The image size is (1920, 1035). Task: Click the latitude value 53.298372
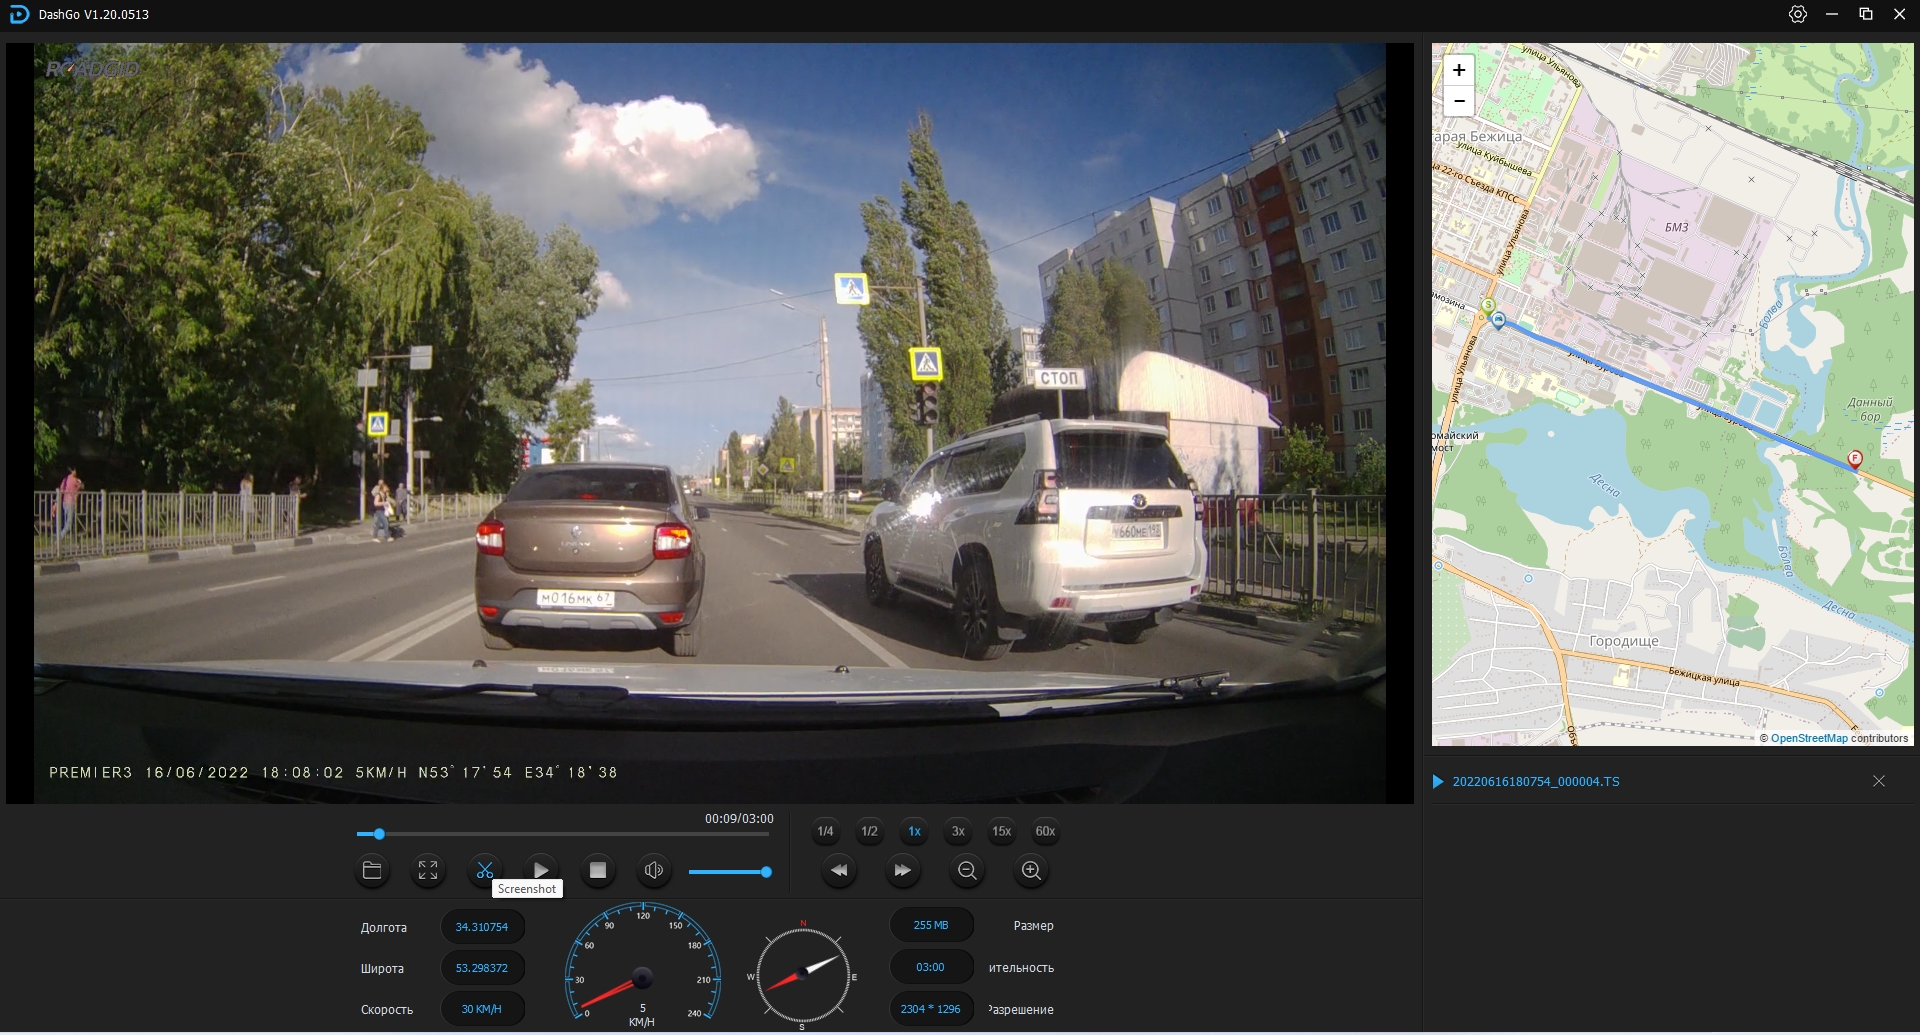[x=482, y=968]
